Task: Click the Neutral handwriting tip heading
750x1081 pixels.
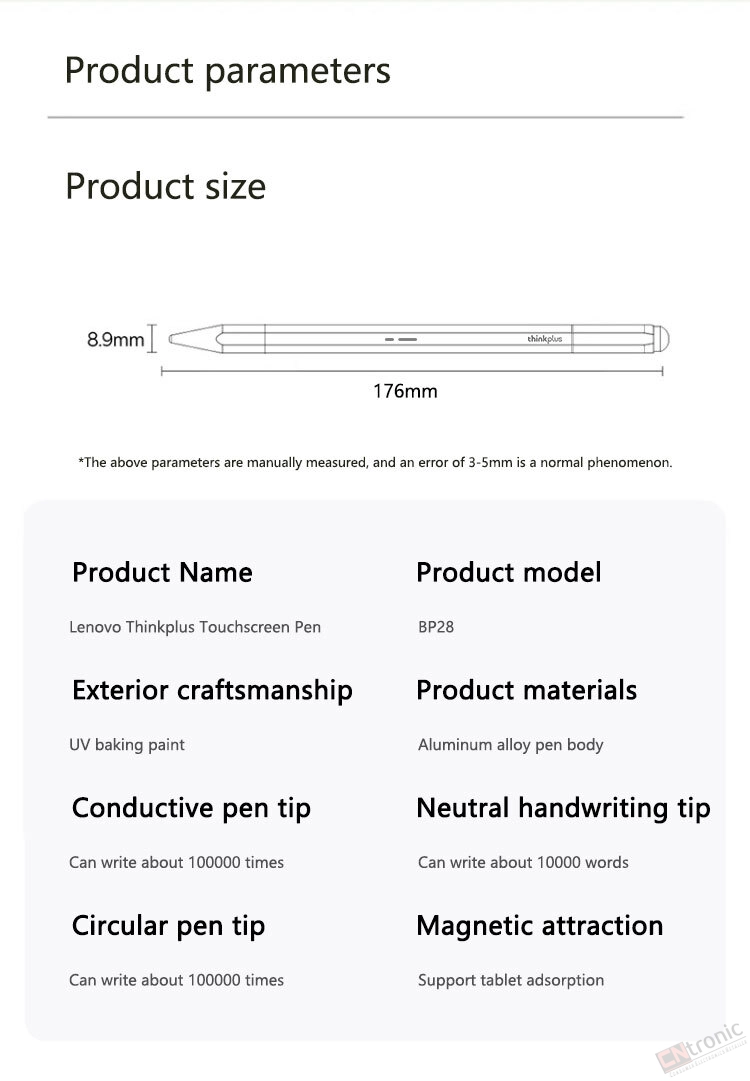Action: pos(563,808)
